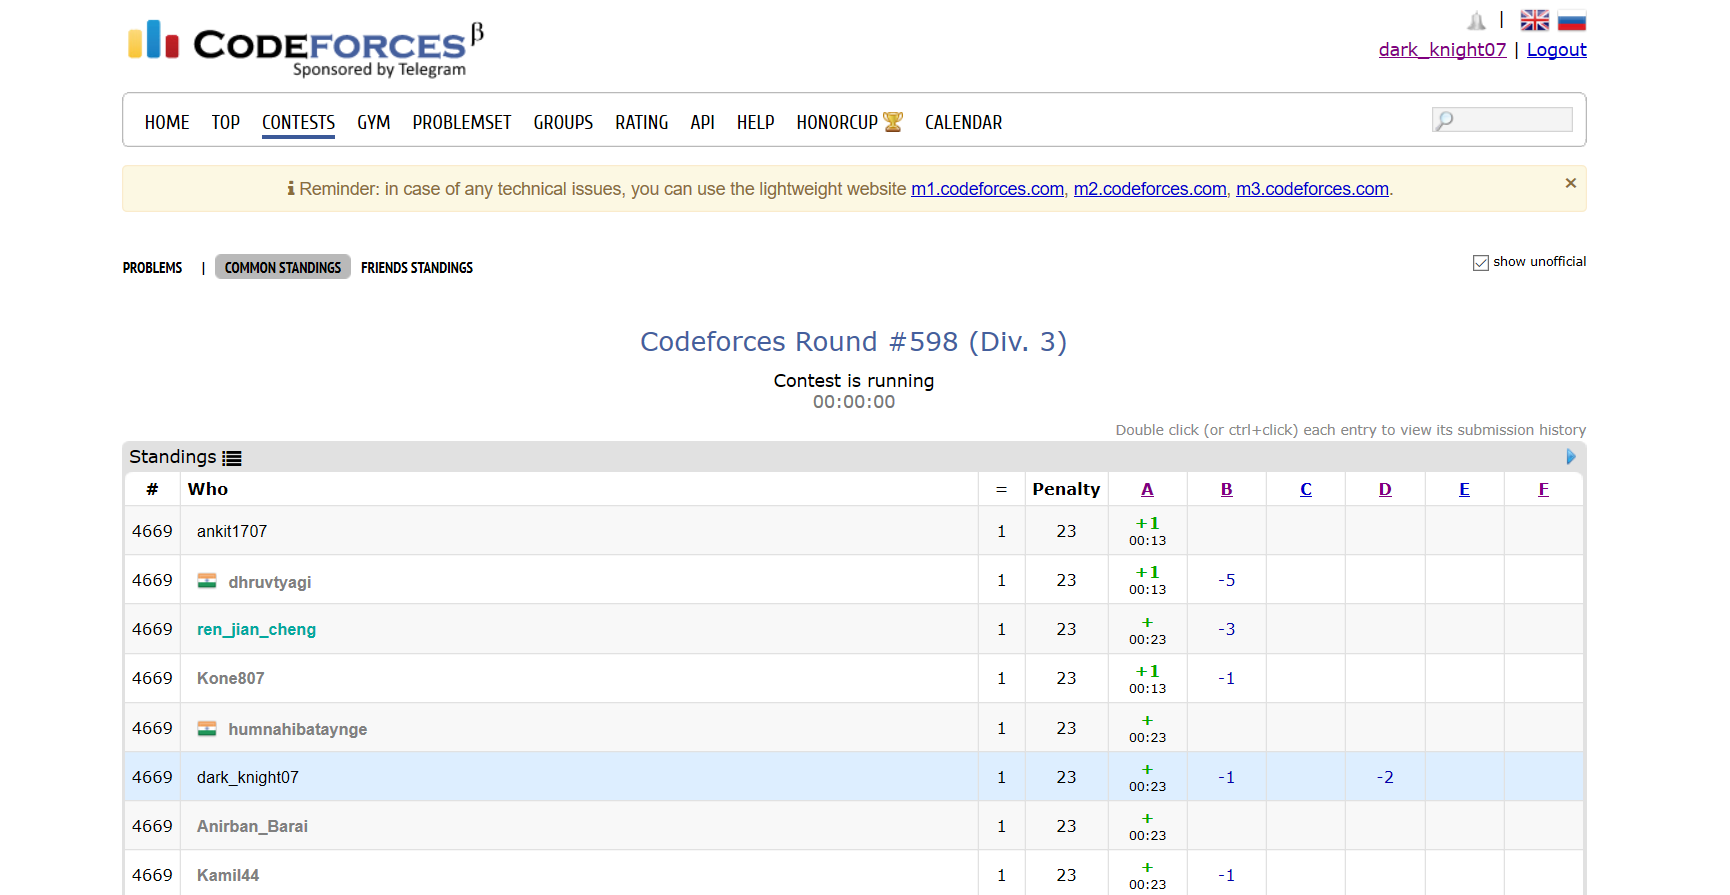Click India flag beside humnahibataynge
This screenshot has width=1730, height=895.
207,728
